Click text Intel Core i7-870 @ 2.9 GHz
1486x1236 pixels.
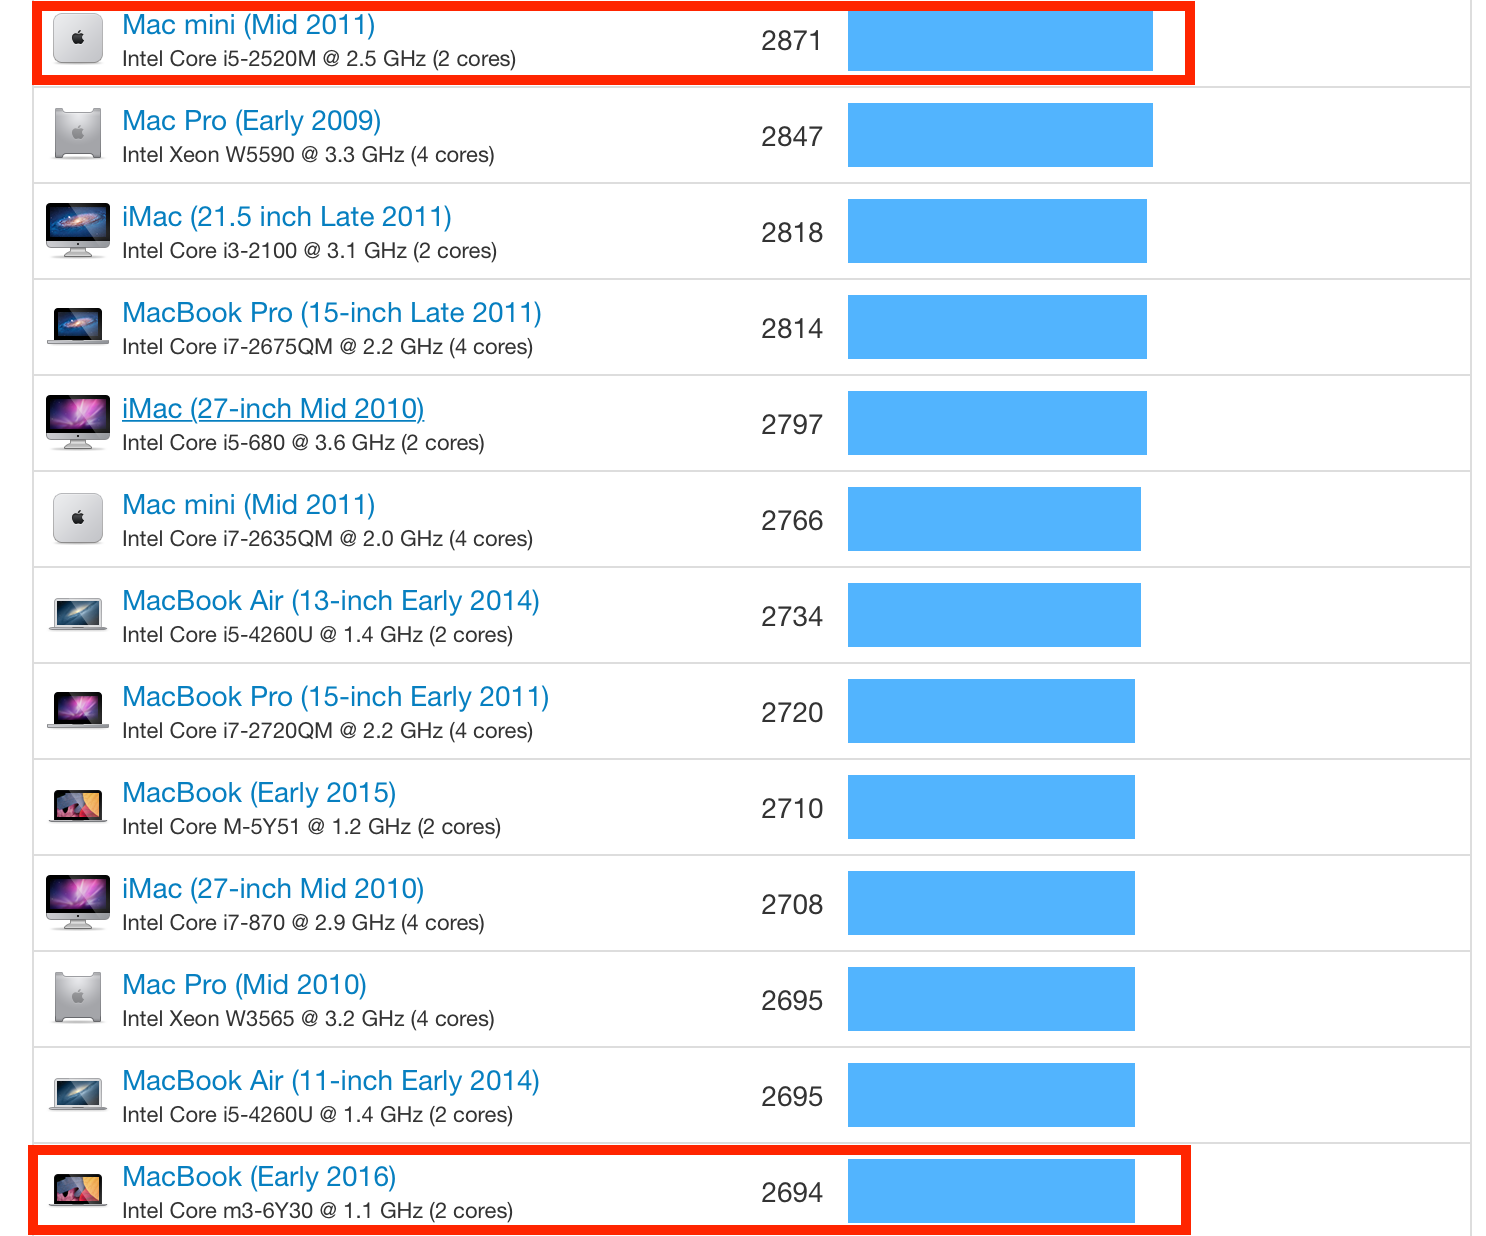(x=258, y=923)
